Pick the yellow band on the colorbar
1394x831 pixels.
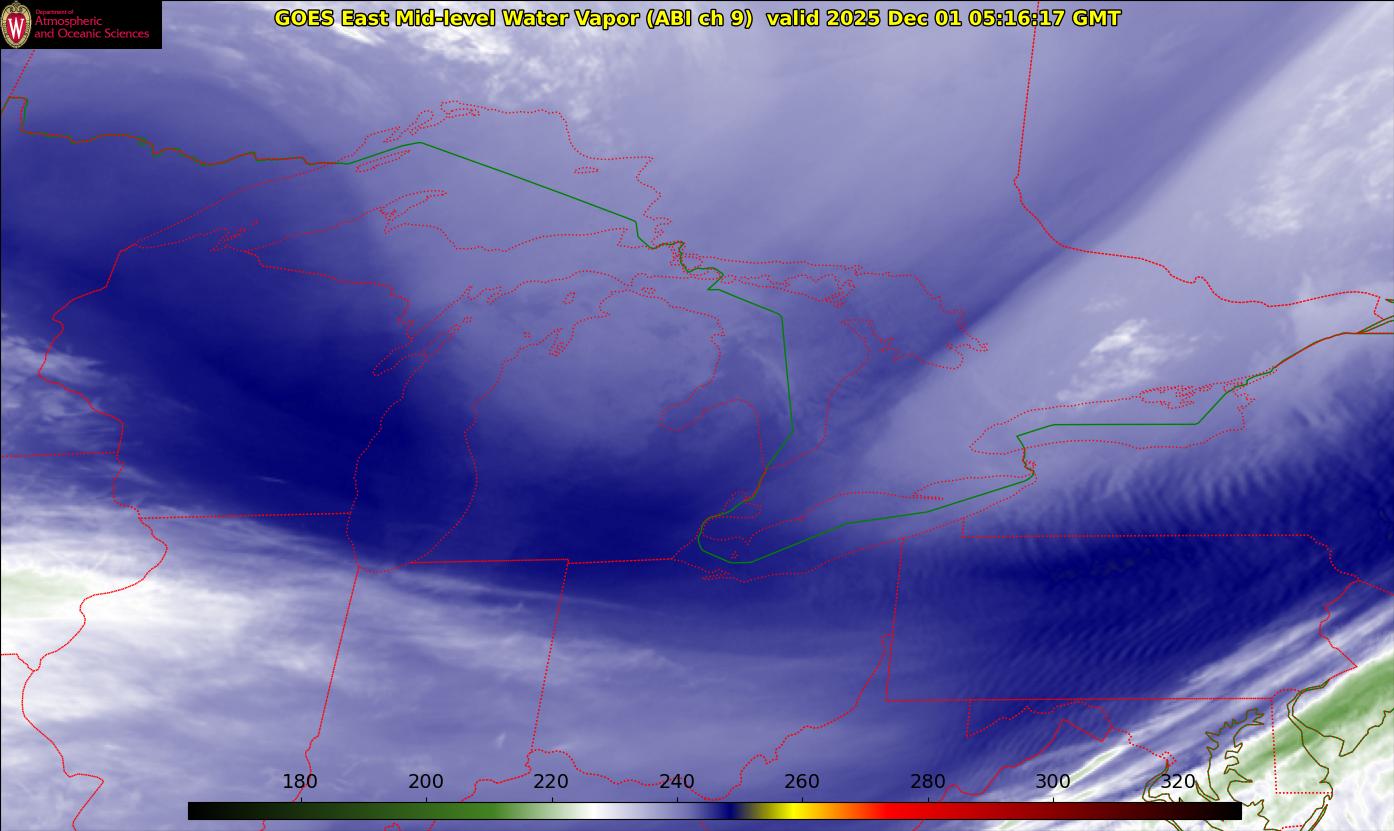pos(790,811)
